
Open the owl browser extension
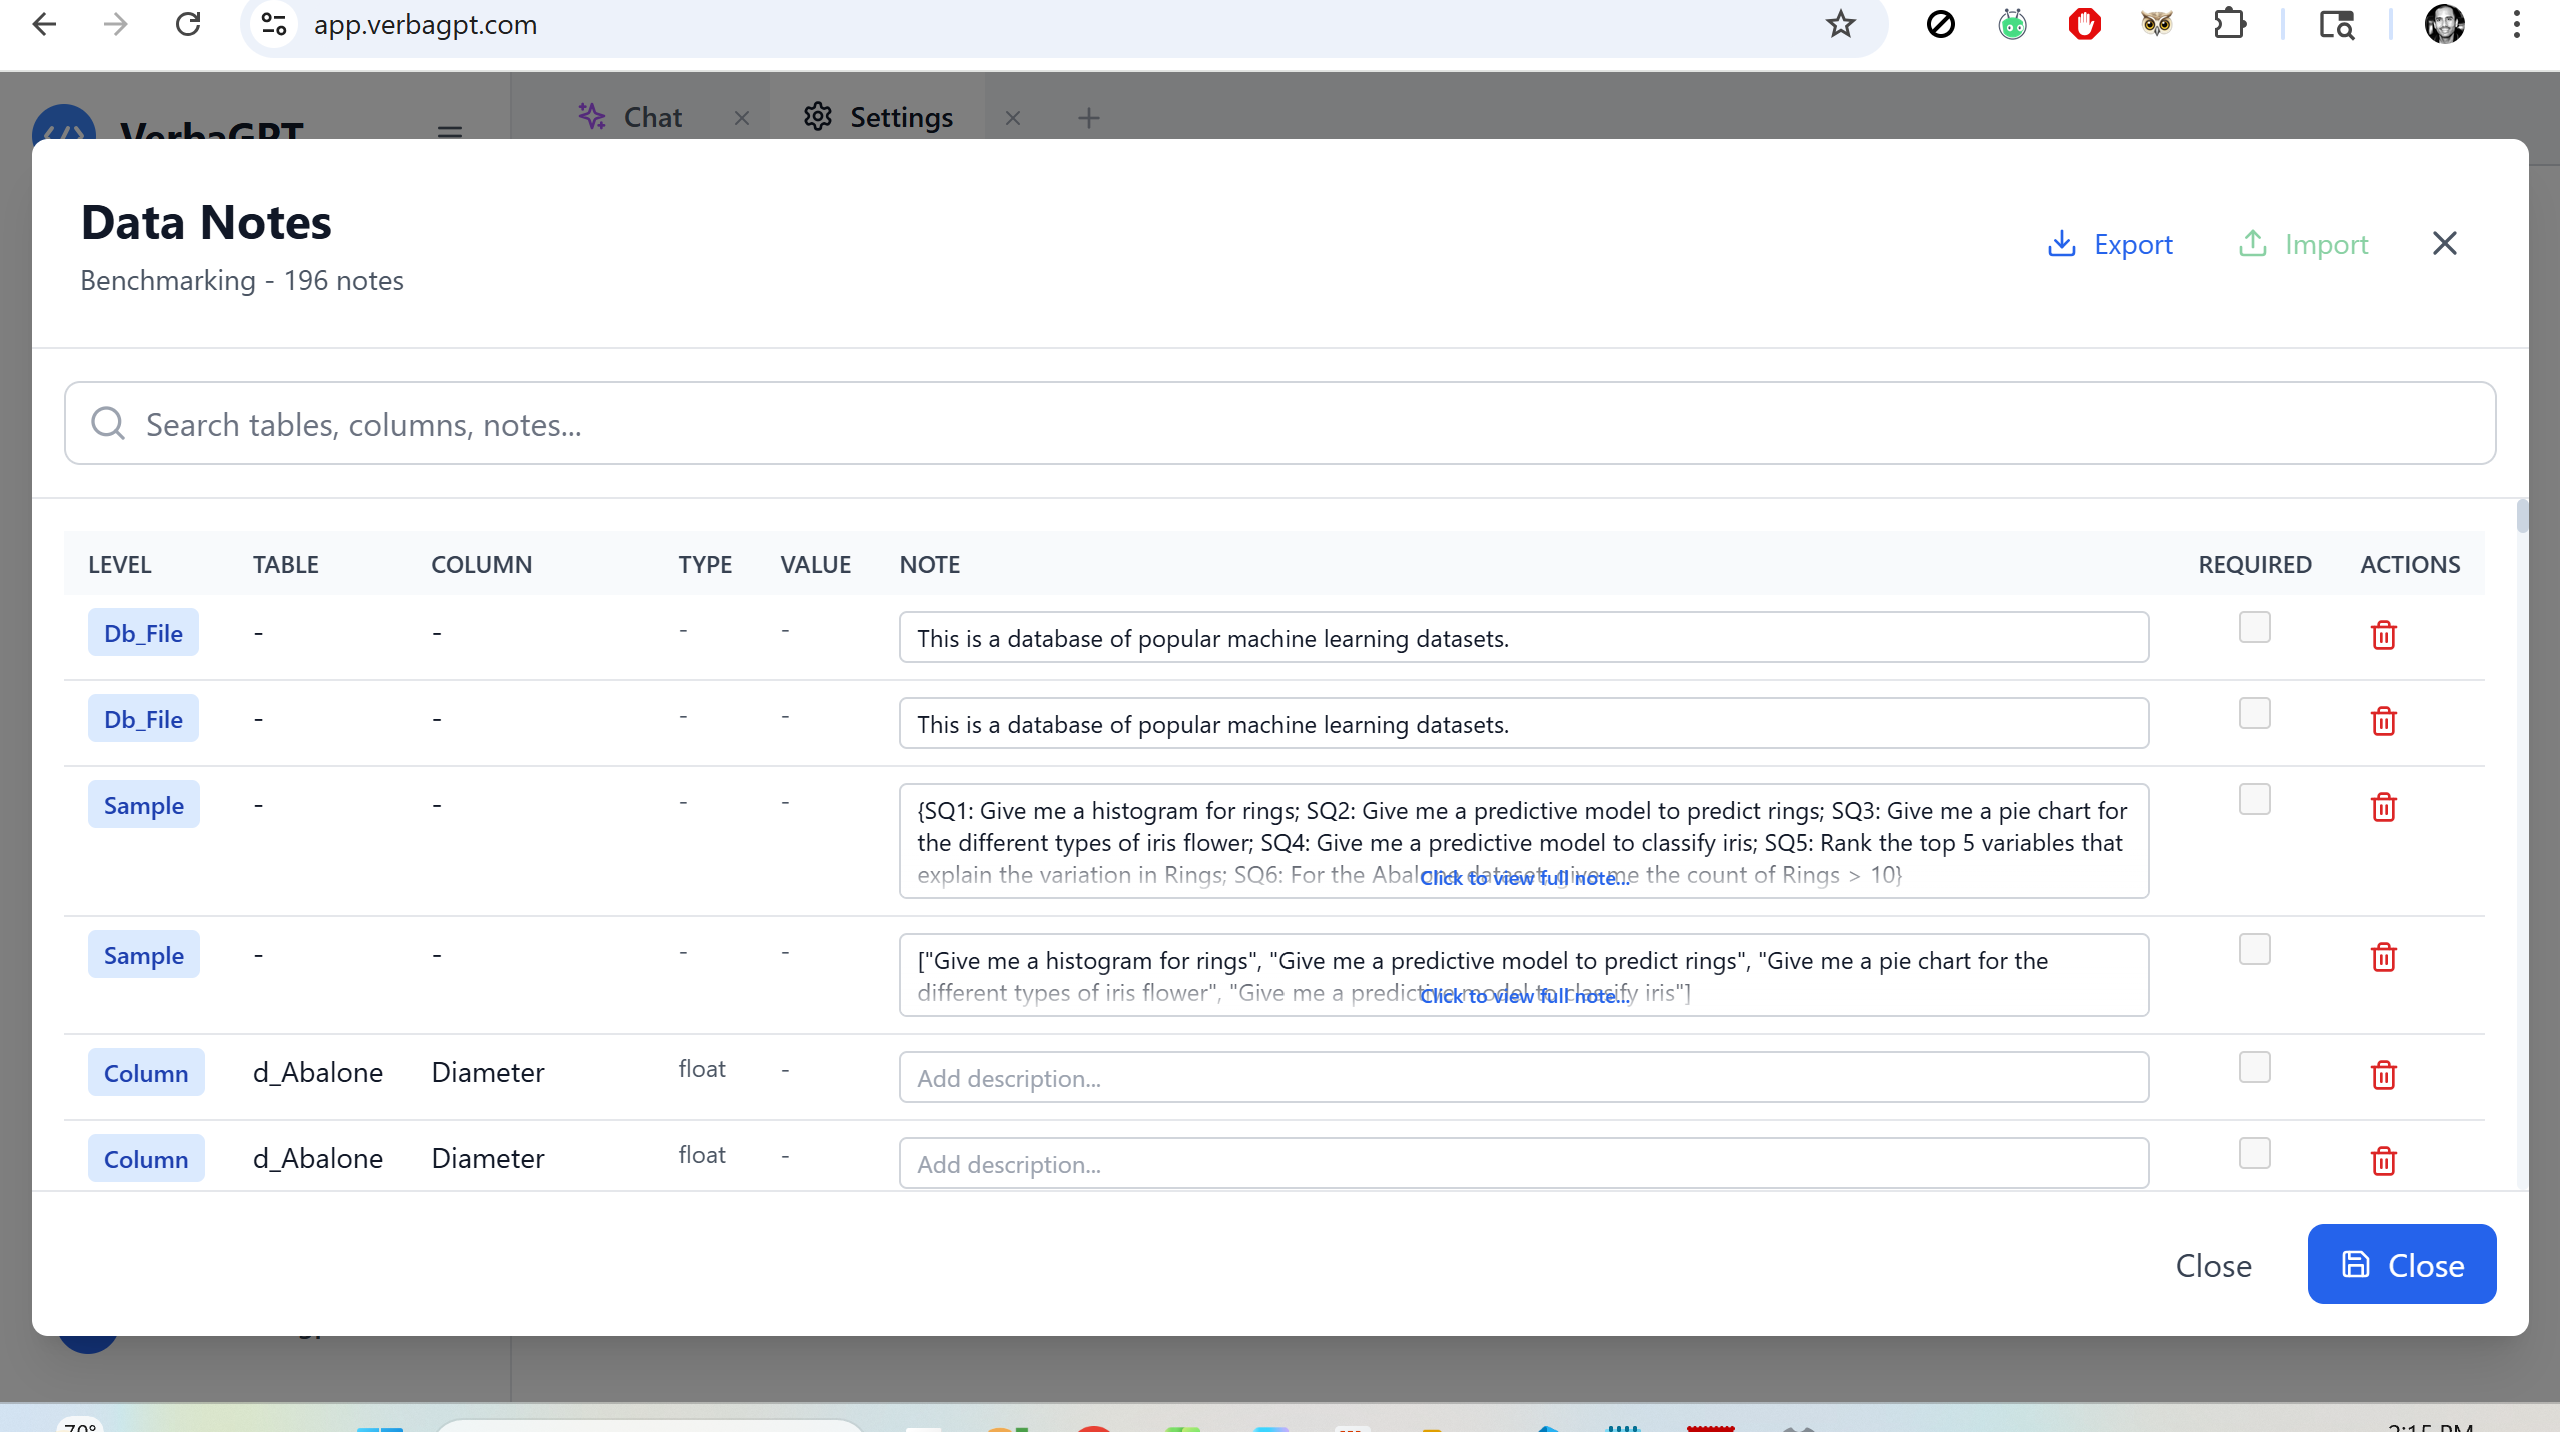pos(2157,24)
